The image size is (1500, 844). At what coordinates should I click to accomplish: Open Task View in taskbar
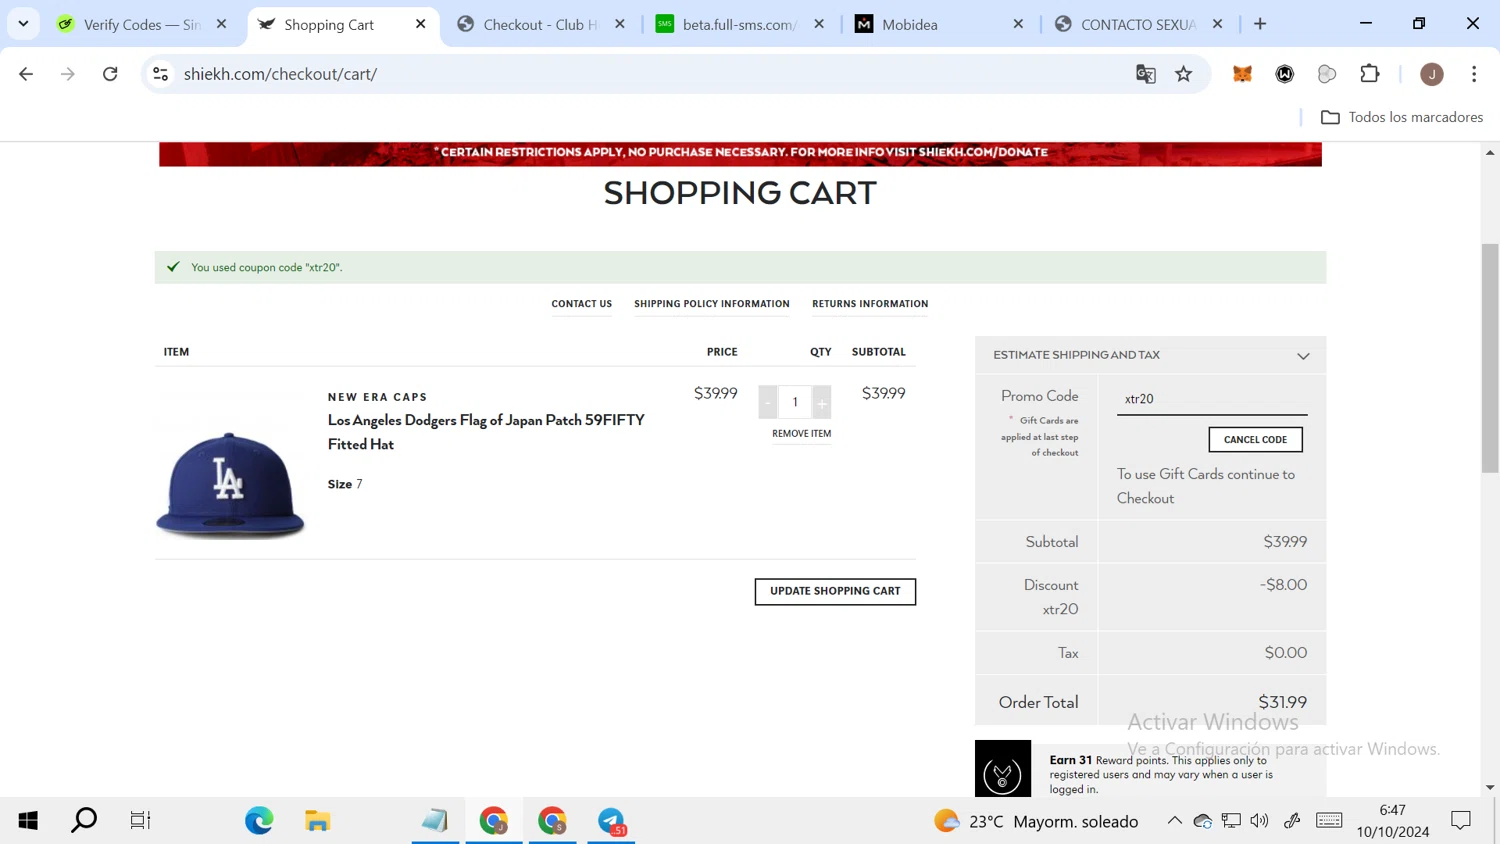(x=140, y=821)
